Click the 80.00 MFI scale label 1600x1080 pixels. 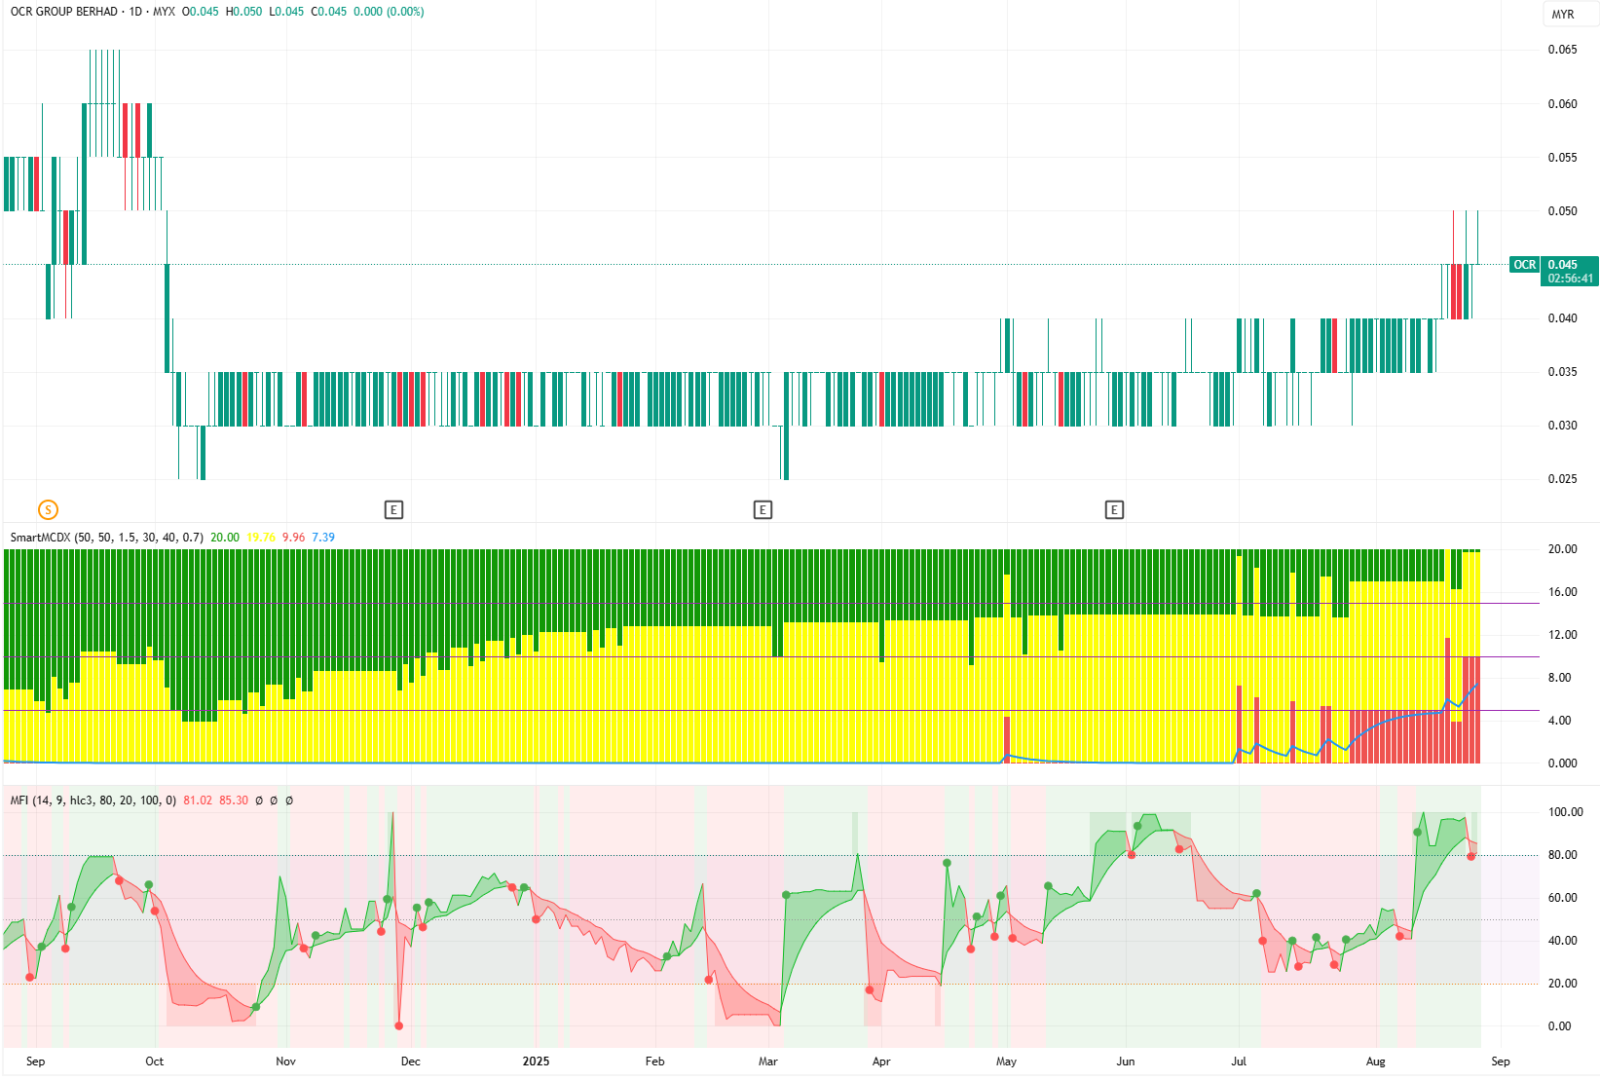pyautogui.click(x=1562, y=855)
